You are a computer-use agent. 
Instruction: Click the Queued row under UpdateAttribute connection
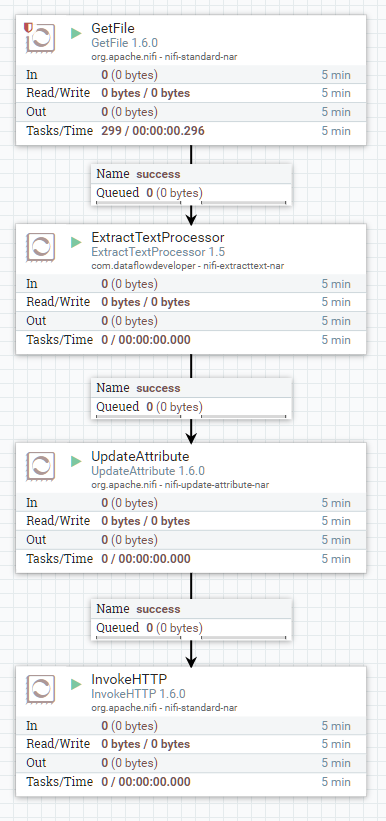191,628
